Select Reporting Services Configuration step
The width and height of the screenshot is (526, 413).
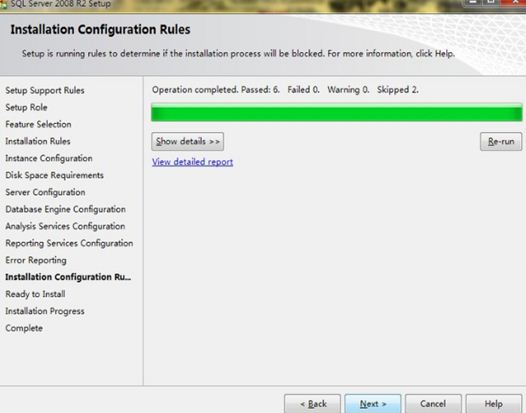(x=69, y=243)
